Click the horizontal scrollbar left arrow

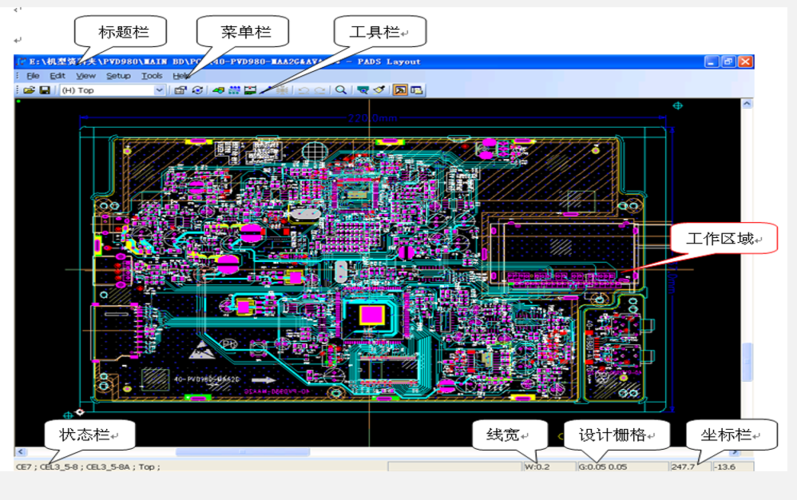coord(20,452)
